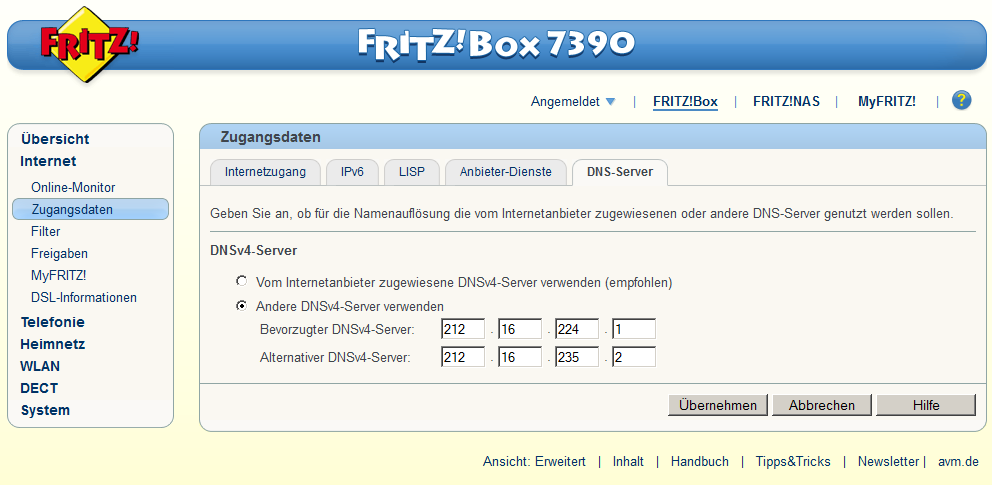This screenshot has height=485, width=992.
Task: Expand the Angemeldet dropdown arrow
Action: 611,102
